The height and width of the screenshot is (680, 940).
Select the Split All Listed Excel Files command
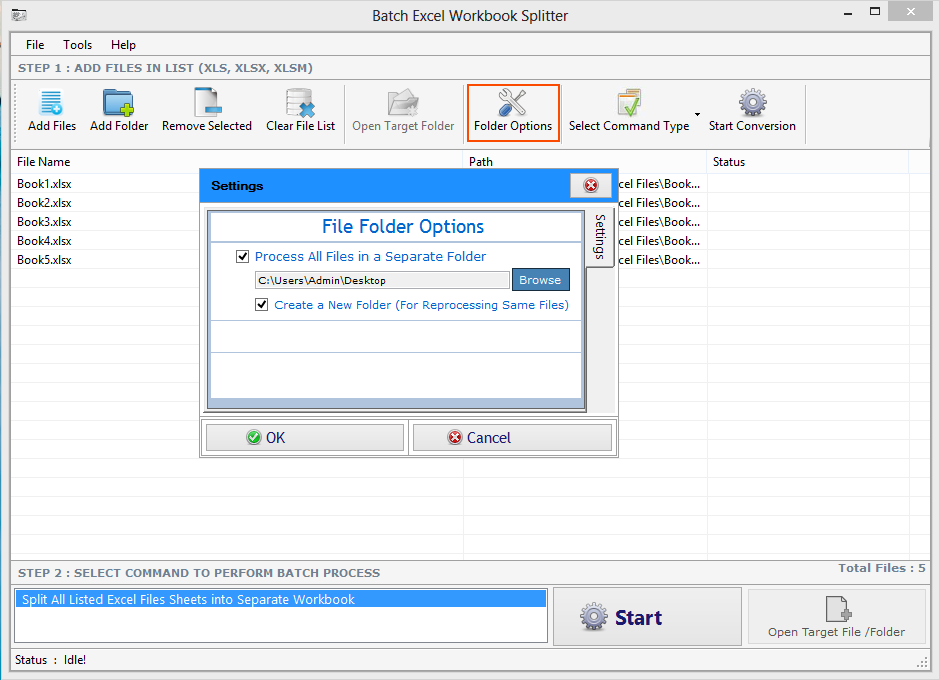point(281,600)
